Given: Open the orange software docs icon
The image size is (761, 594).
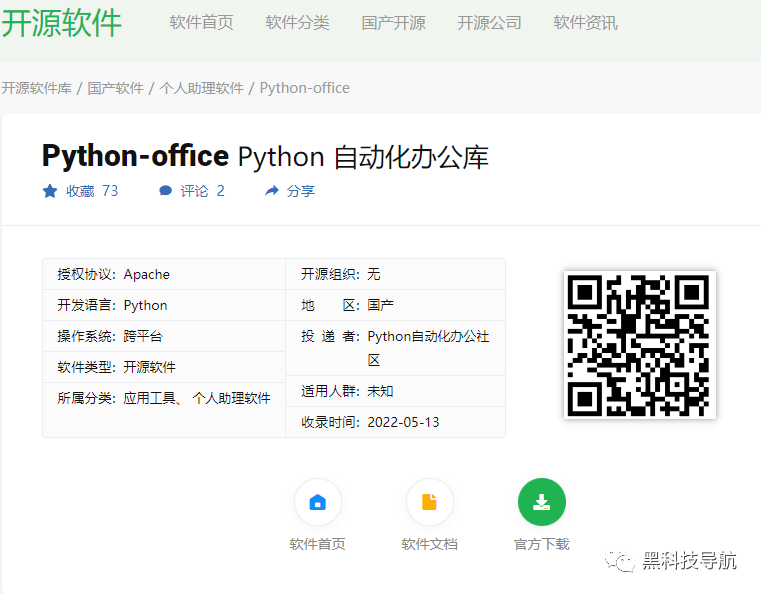Looking at the screenshot, I should (430, 502).
